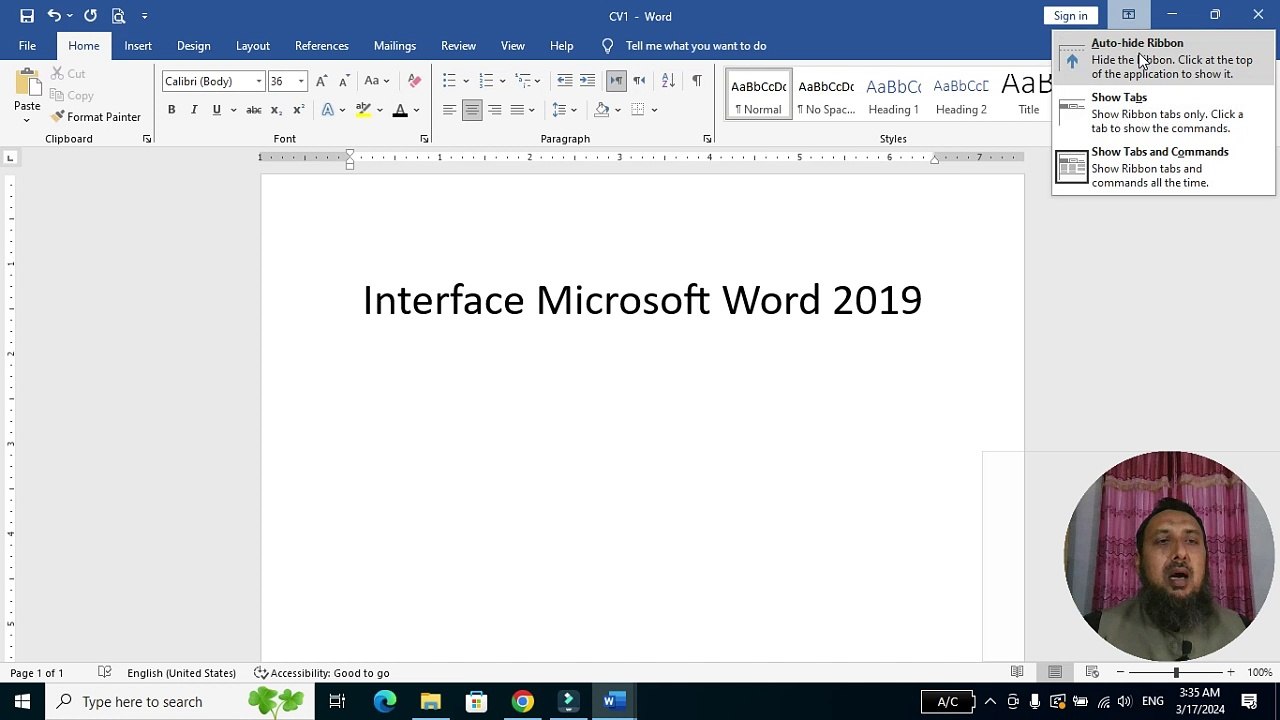Click the Sort A-Z icon
This screenshot has width=1280, height=720.
point(668,81)
